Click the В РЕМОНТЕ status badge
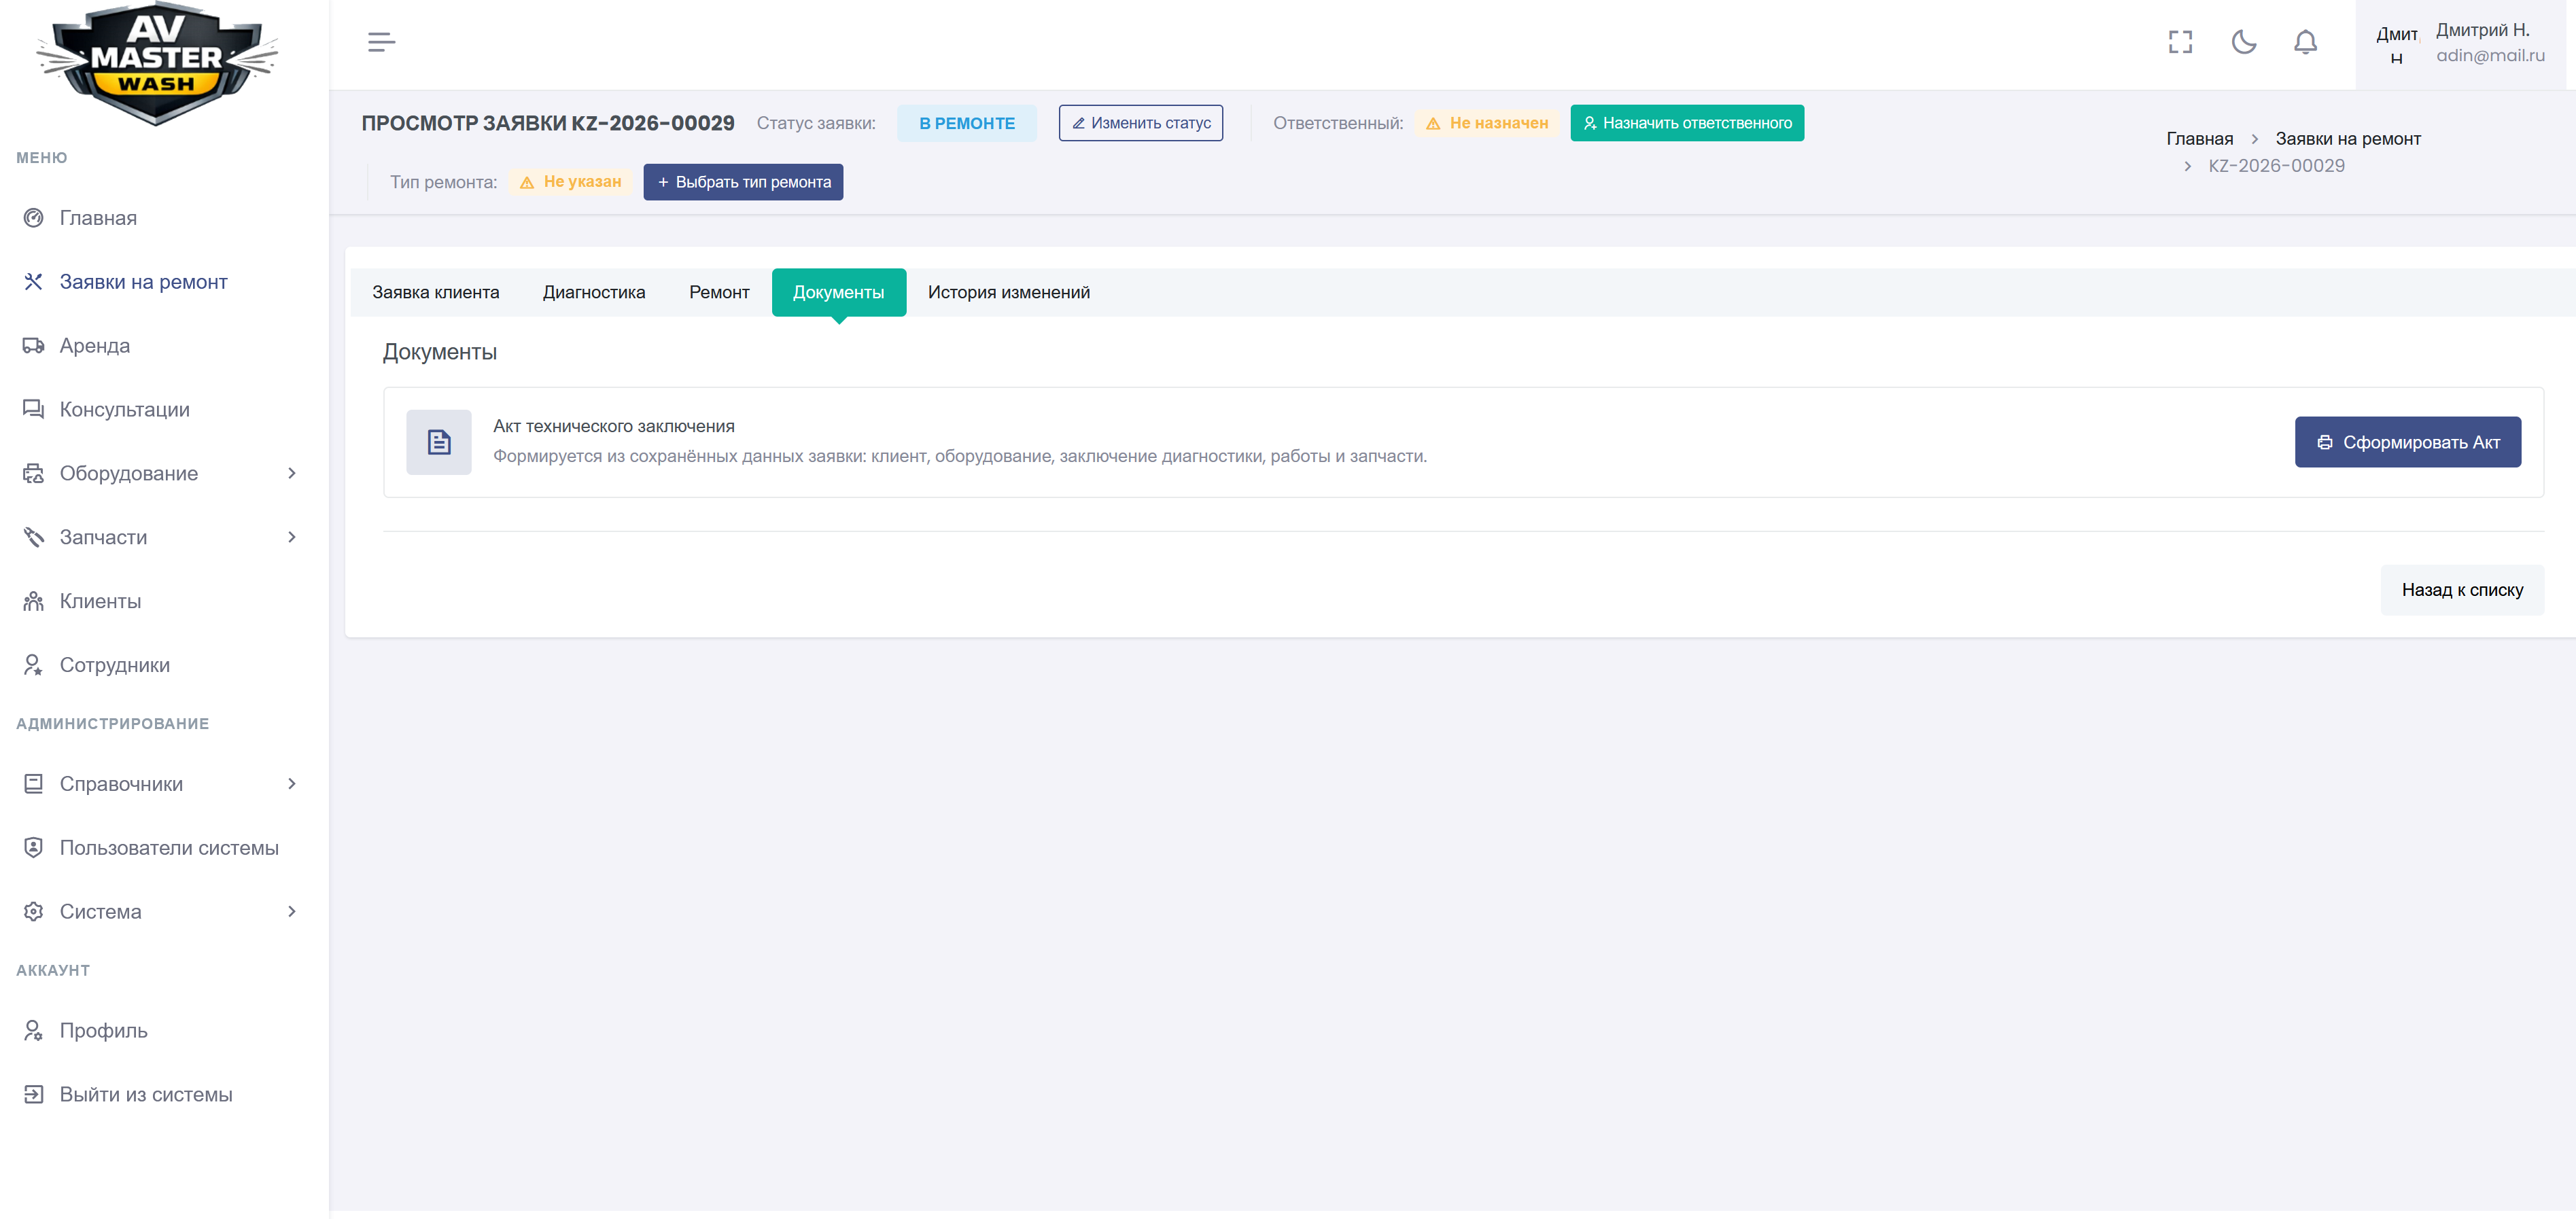Viewport: 2576px width, 1219px height. [967, 123]
